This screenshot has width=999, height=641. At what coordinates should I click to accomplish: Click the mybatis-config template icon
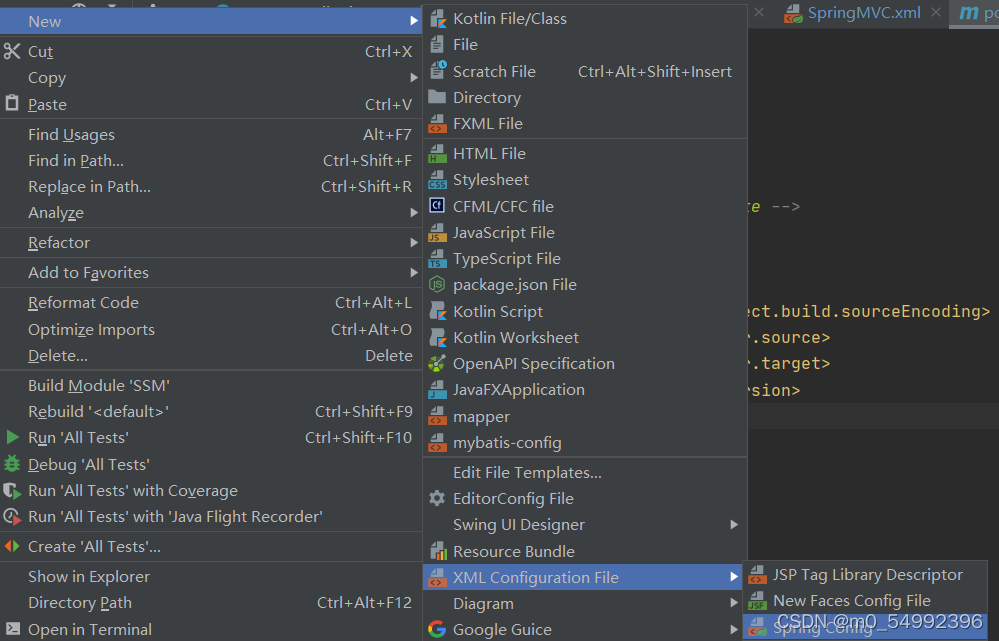click(x=437, y=442)
